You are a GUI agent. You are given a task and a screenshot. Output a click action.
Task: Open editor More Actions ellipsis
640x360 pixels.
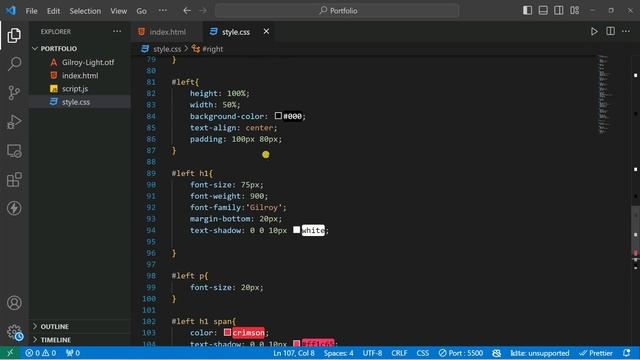(x=626, y=31)
